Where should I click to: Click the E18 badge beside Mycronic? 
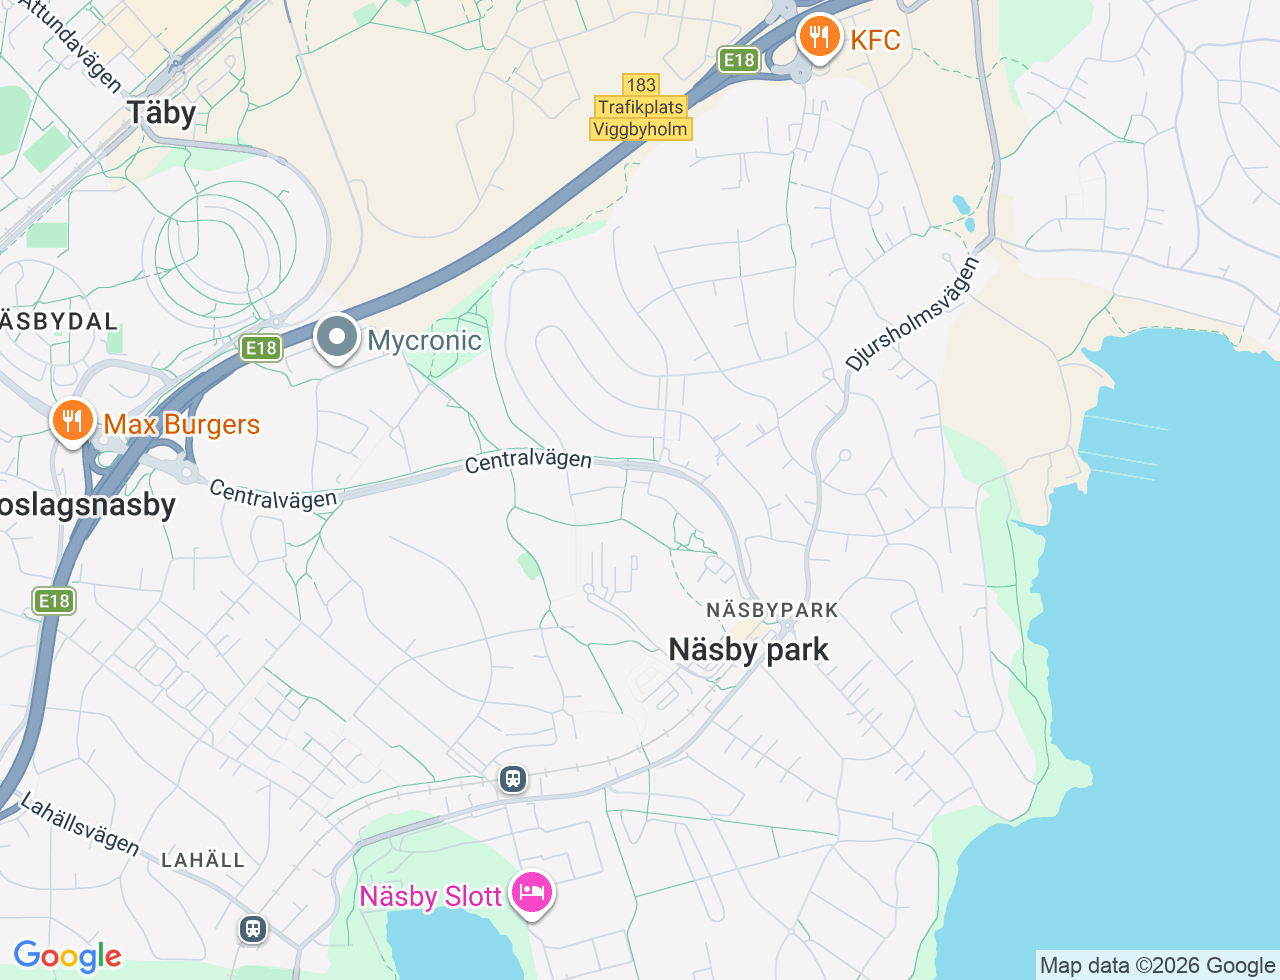click(x=261, y=348)
